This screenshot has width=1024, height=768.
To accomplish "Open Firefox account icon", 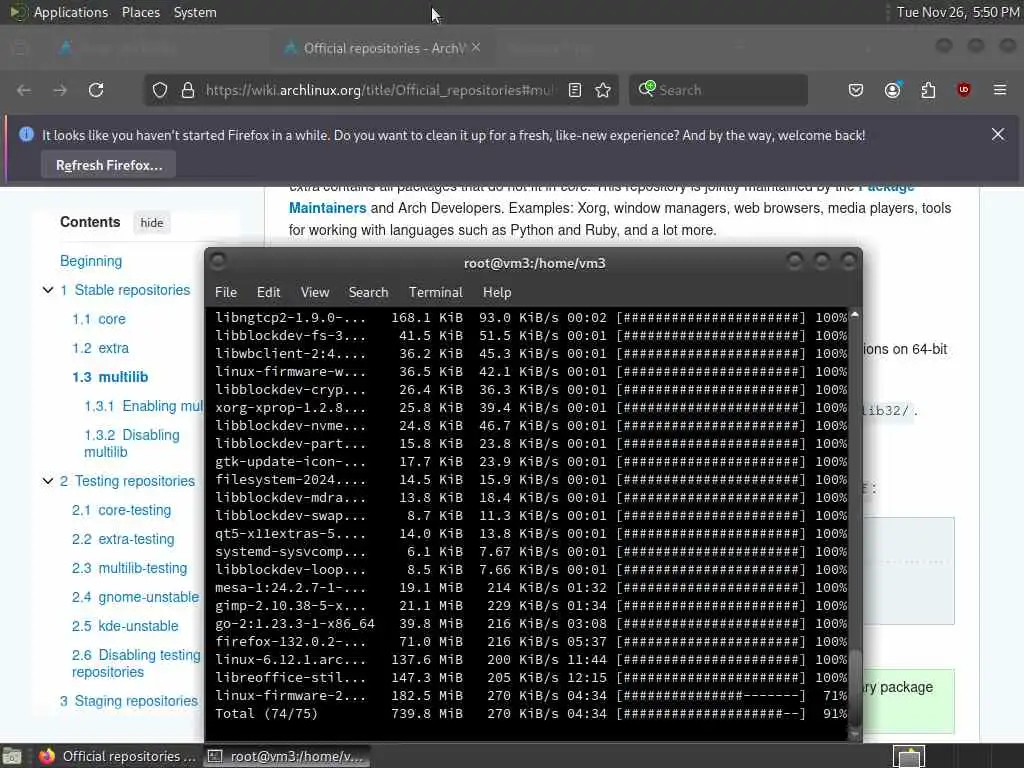I will [892, 90].
